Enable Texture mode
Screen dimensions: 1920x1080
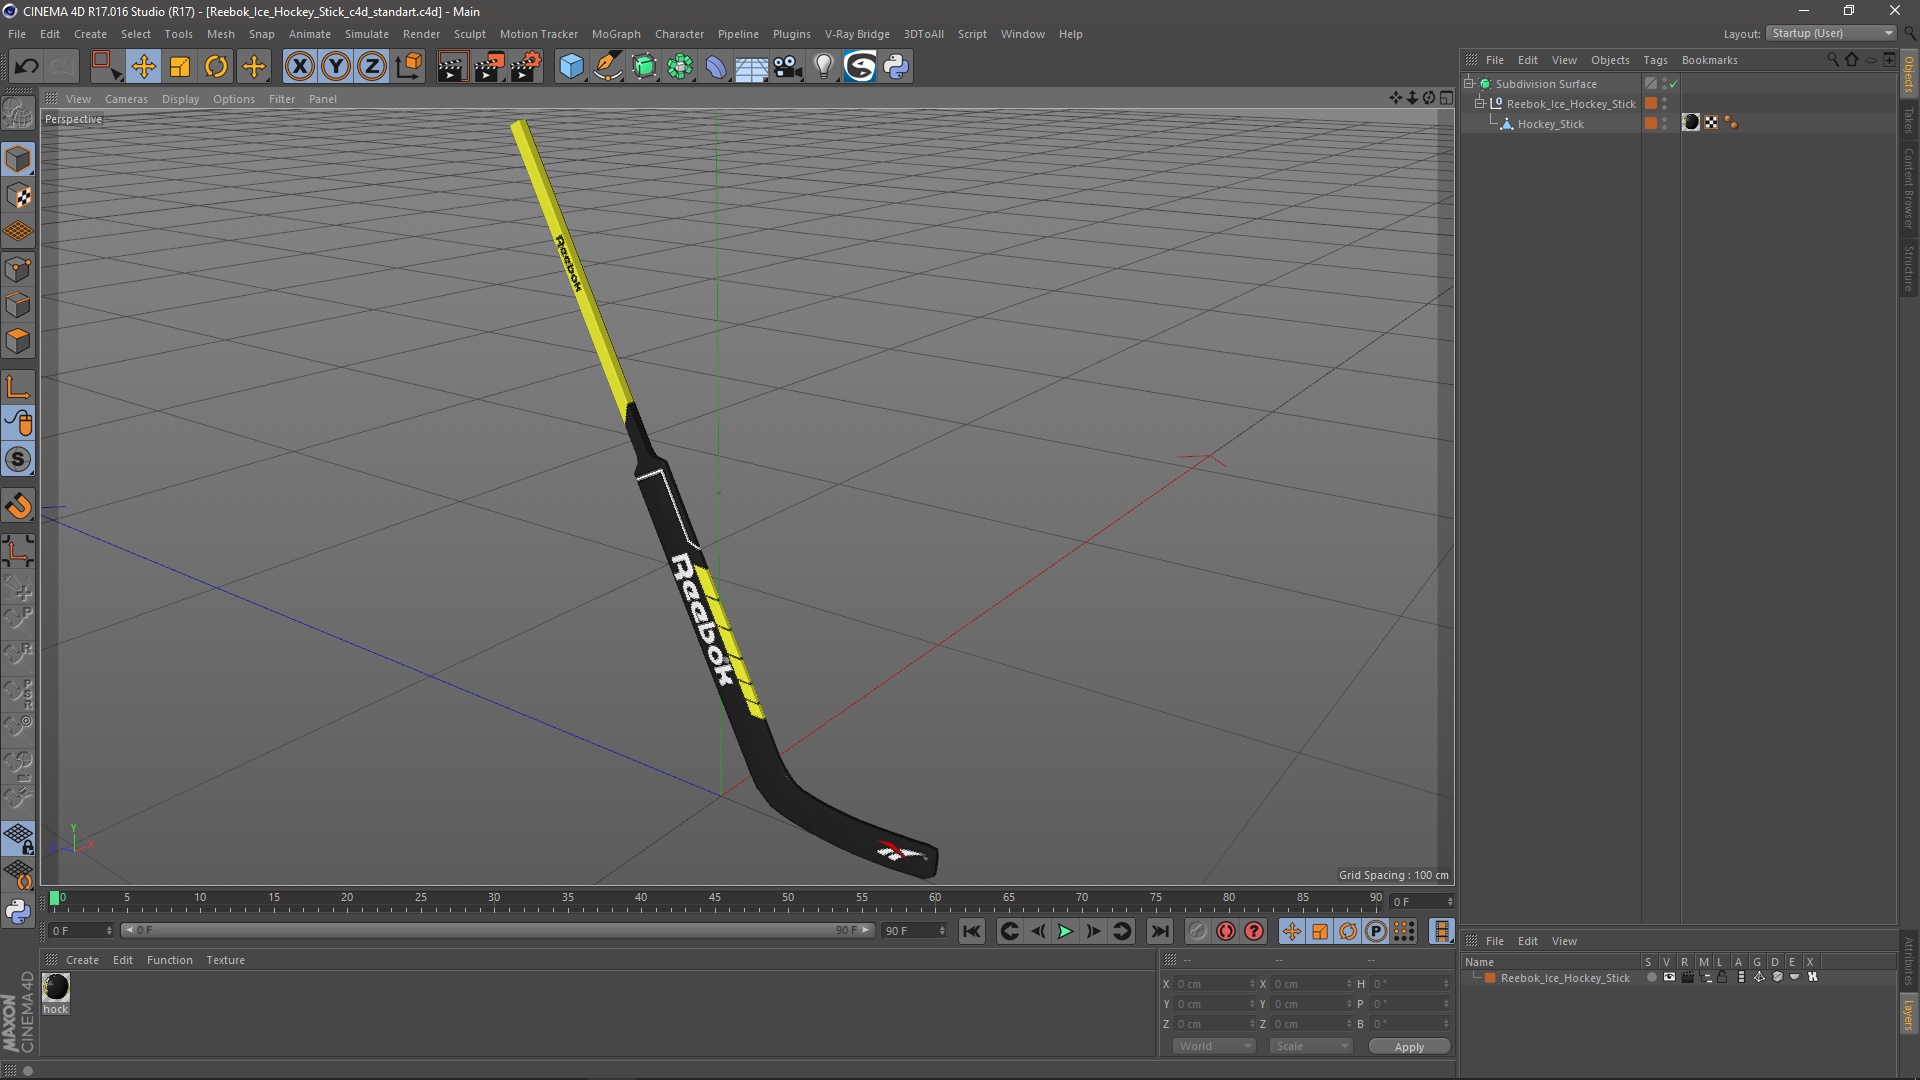[x=18, y=196]
